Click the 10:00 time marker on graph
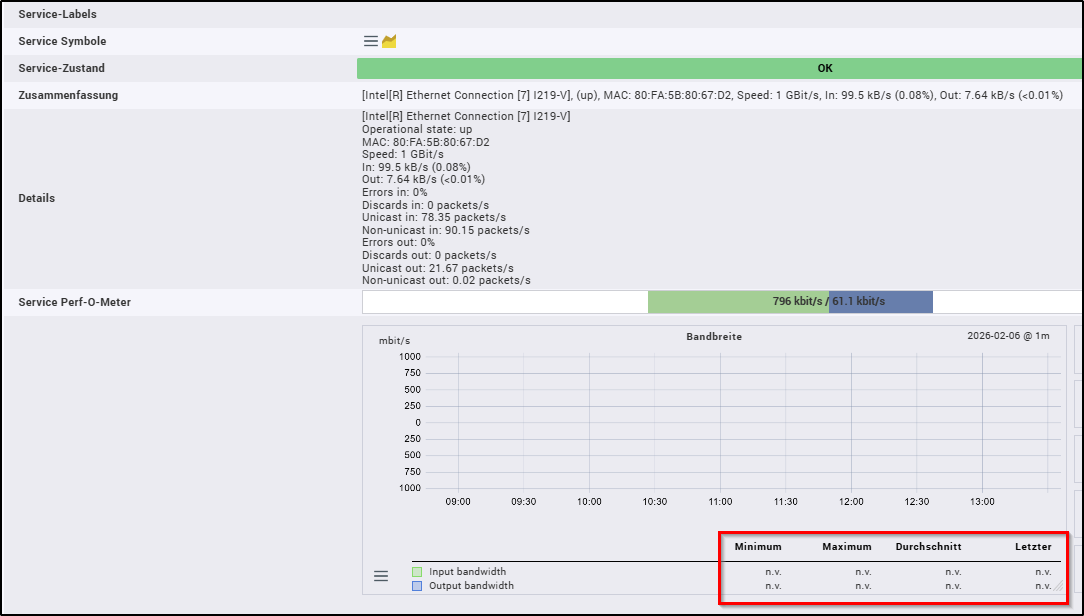The height and width of the screenshot is (616, 1084). point(589,502)
